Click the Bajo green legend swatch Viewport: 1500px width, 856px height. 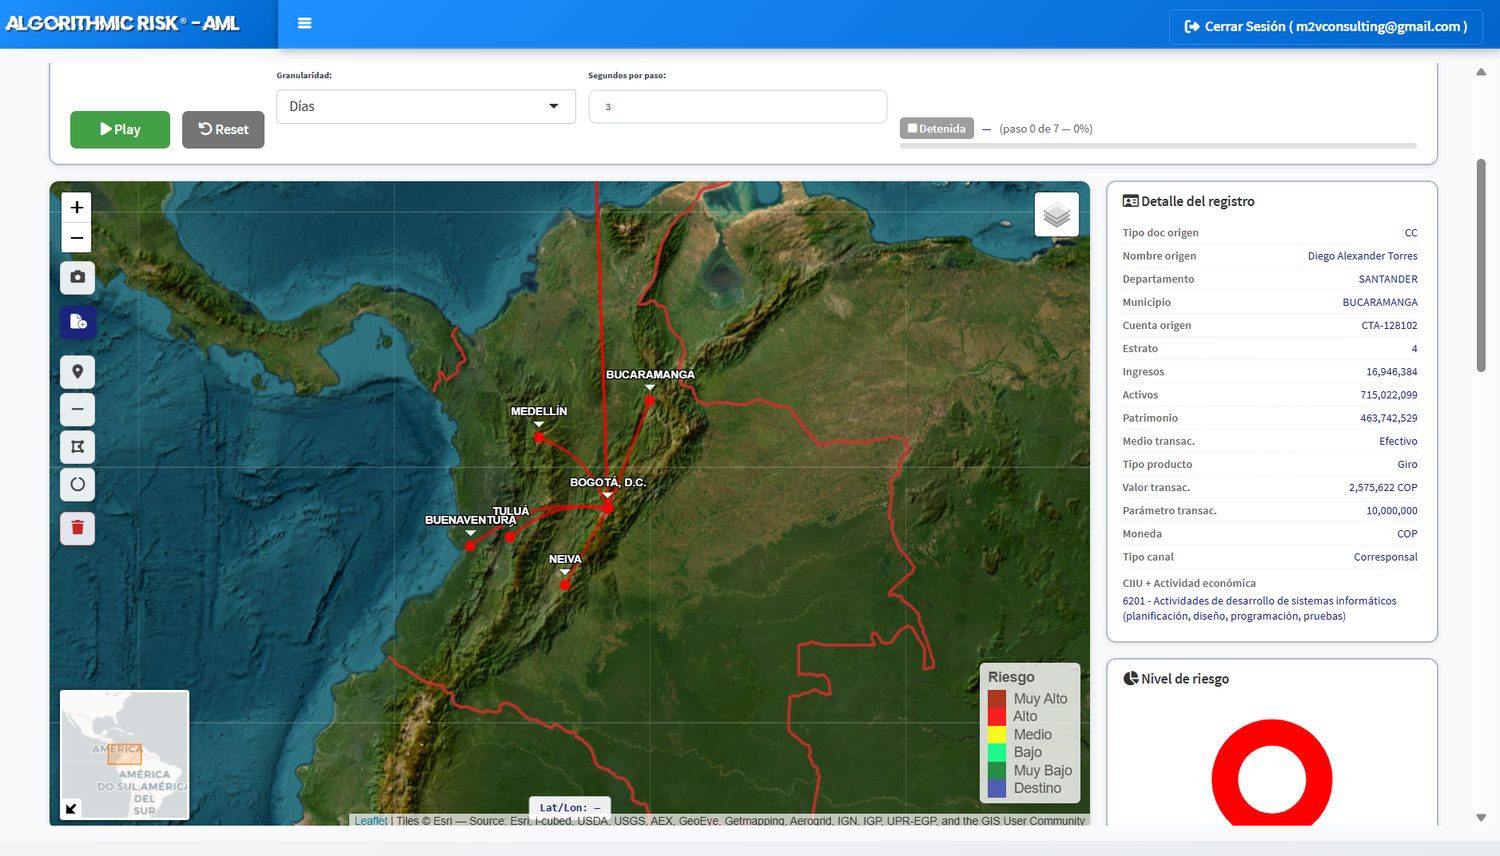click(997, 752)
